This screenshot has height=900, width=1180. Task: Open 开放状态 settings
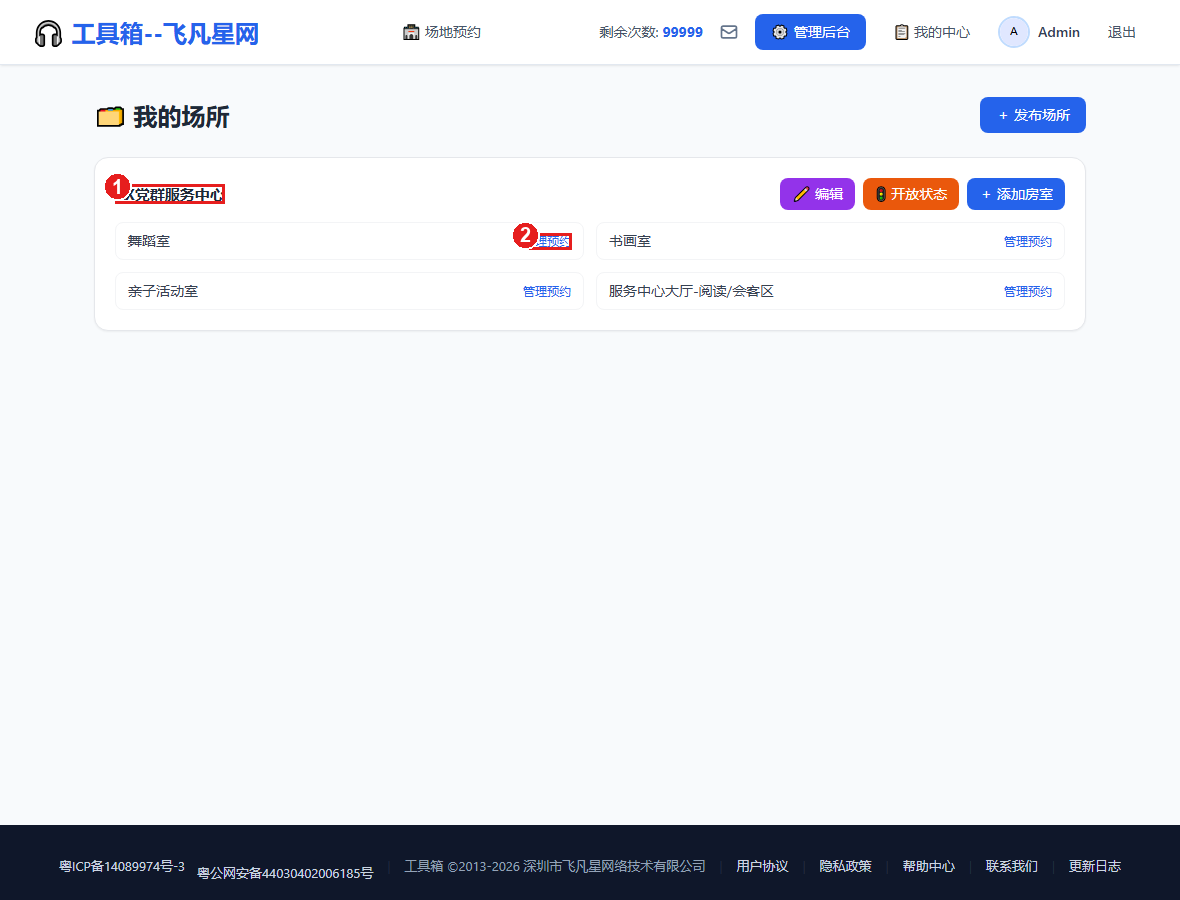[911, 194]
